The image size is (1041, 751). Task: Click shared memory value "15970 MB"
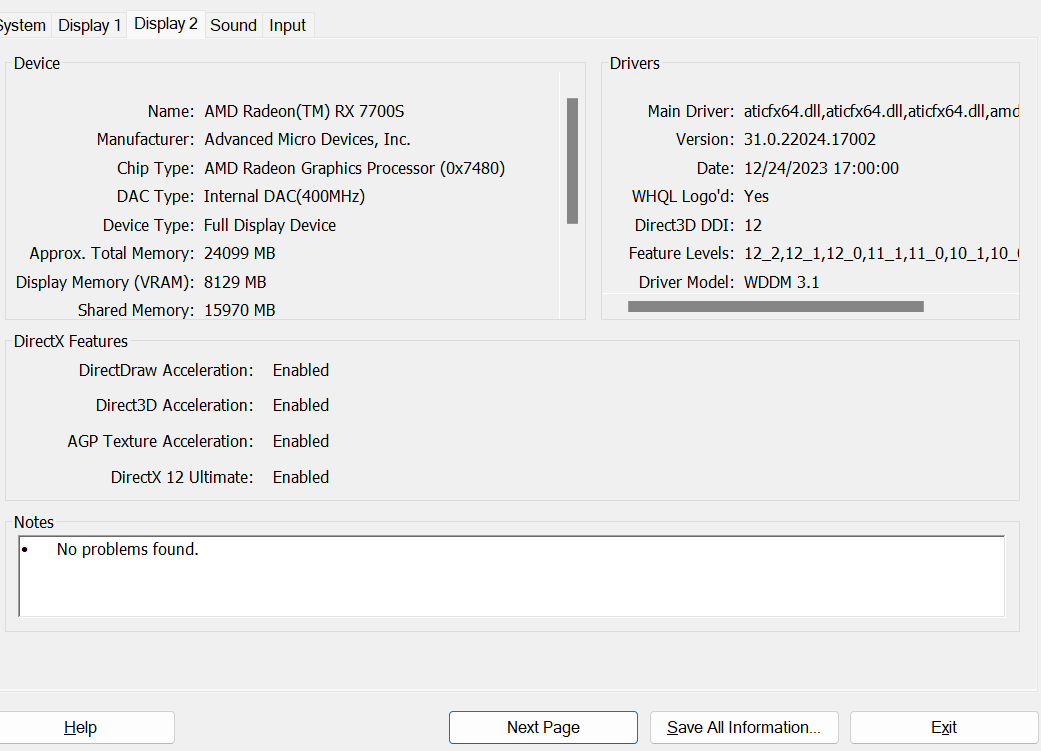[x=240, y=310]
